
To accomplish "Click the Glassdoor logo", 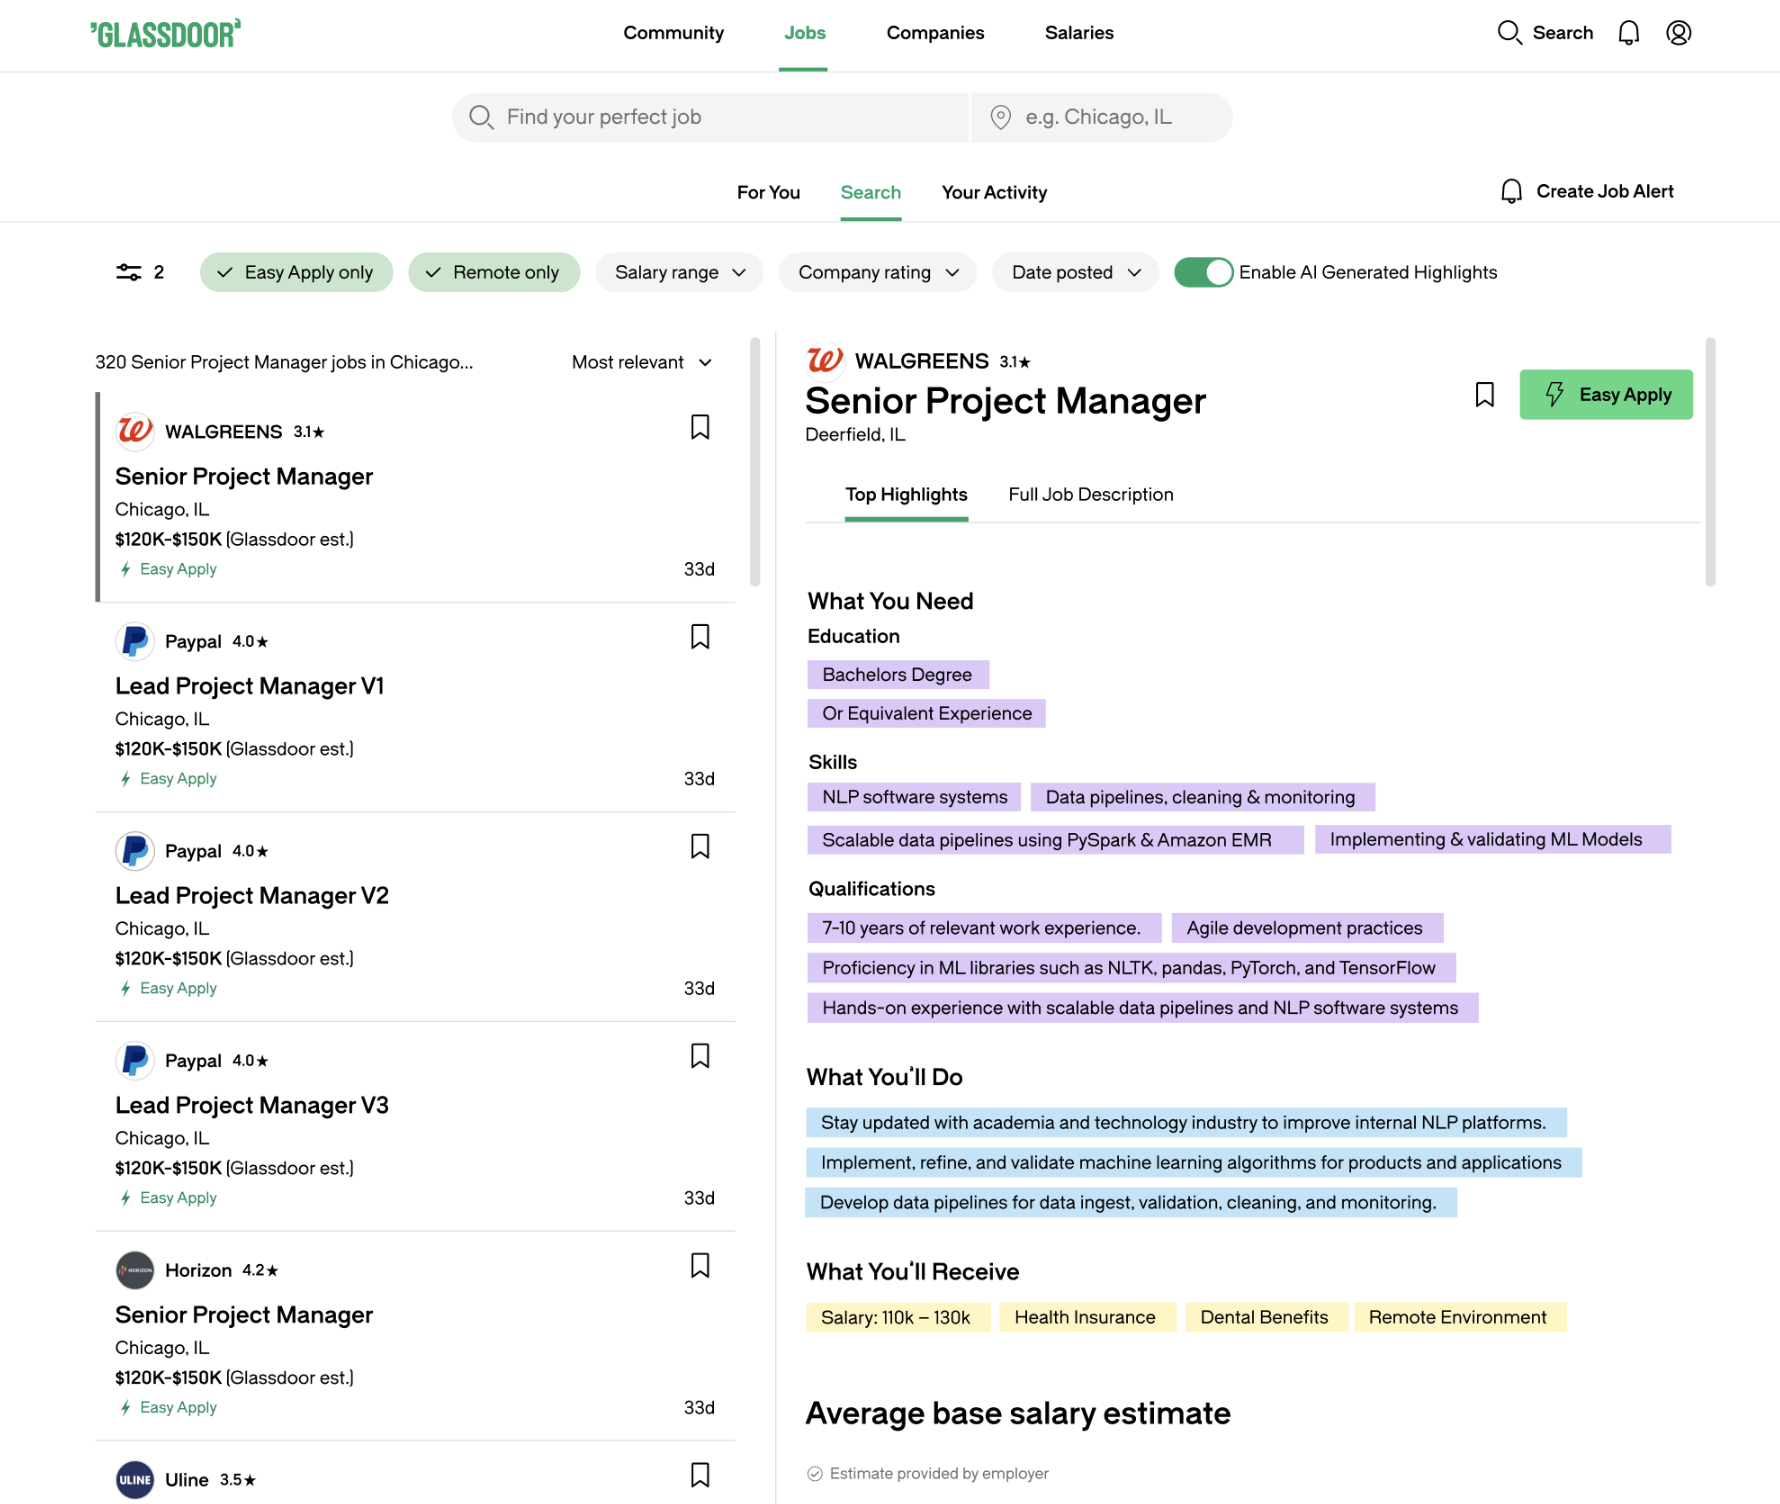I will [165, 34].
